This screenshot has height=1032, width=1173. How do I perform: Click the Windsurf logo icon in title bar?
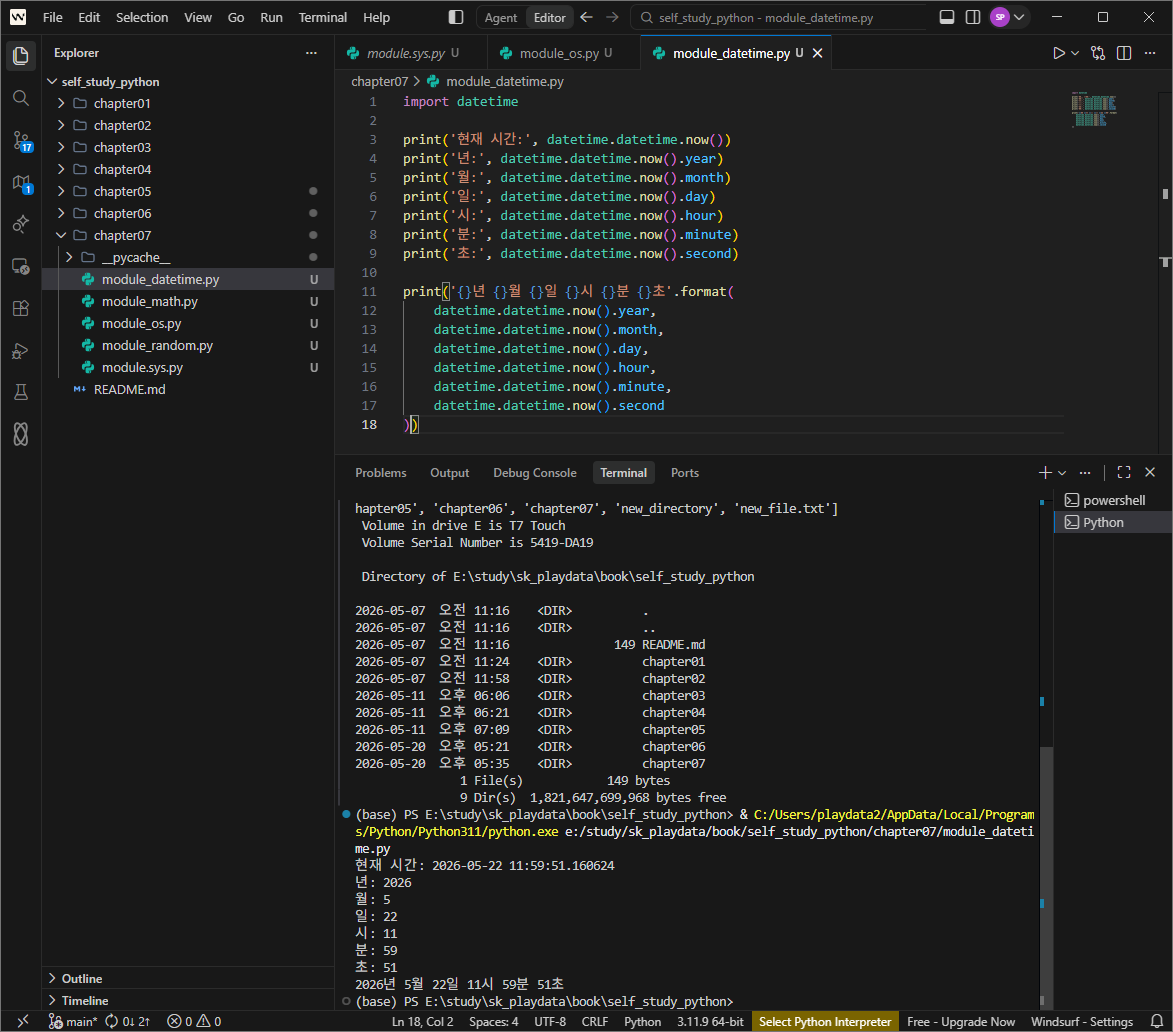click(x=18, y=17)
